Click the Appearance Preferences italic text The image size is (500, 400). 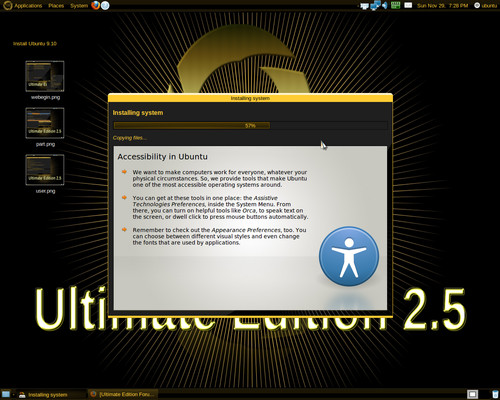[246, 230]
